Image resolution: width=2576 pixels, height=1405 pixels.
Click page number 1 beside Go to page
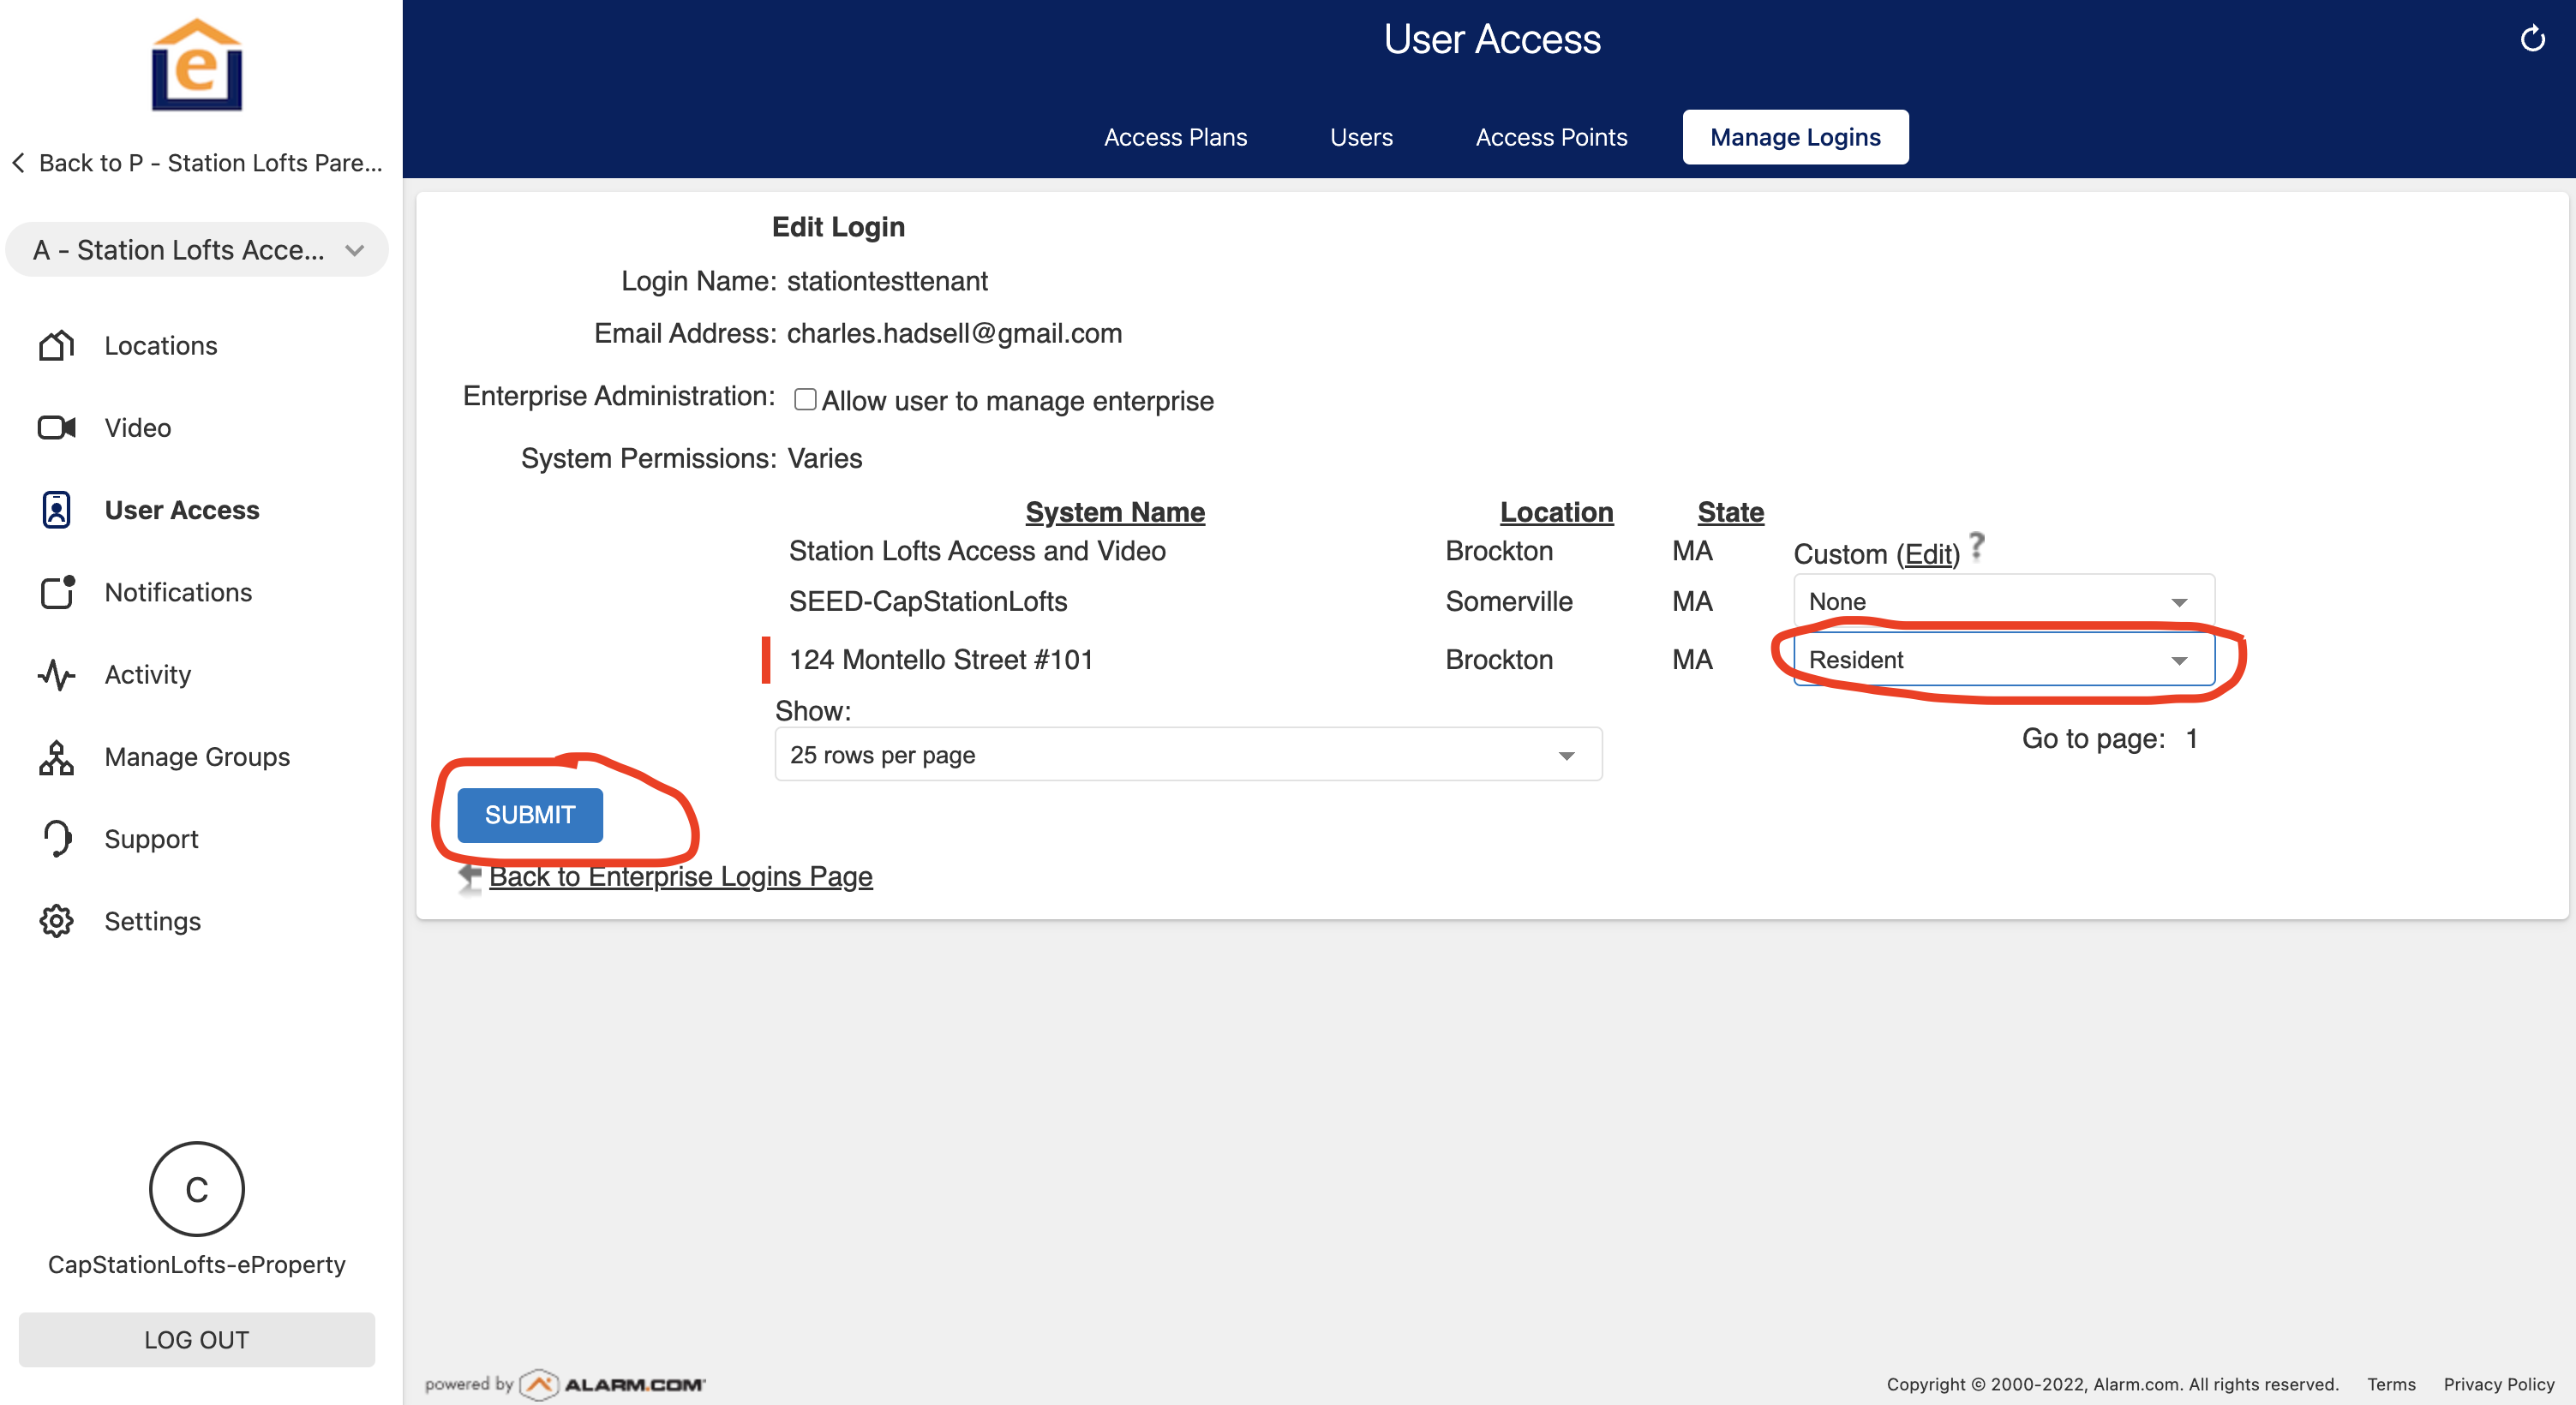click(x=2191, y=738)
